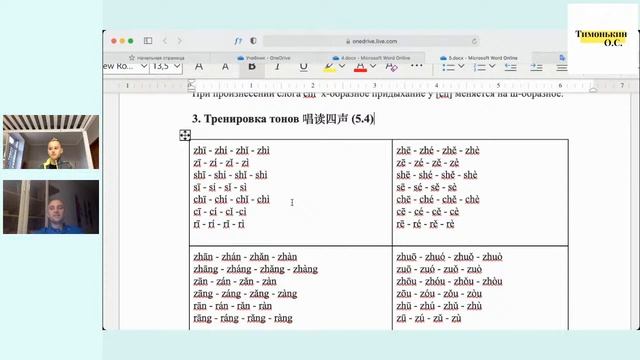This screenshot has height=360, width=640.
Task: Toggle Safari sidebar button
Action: 148,41
